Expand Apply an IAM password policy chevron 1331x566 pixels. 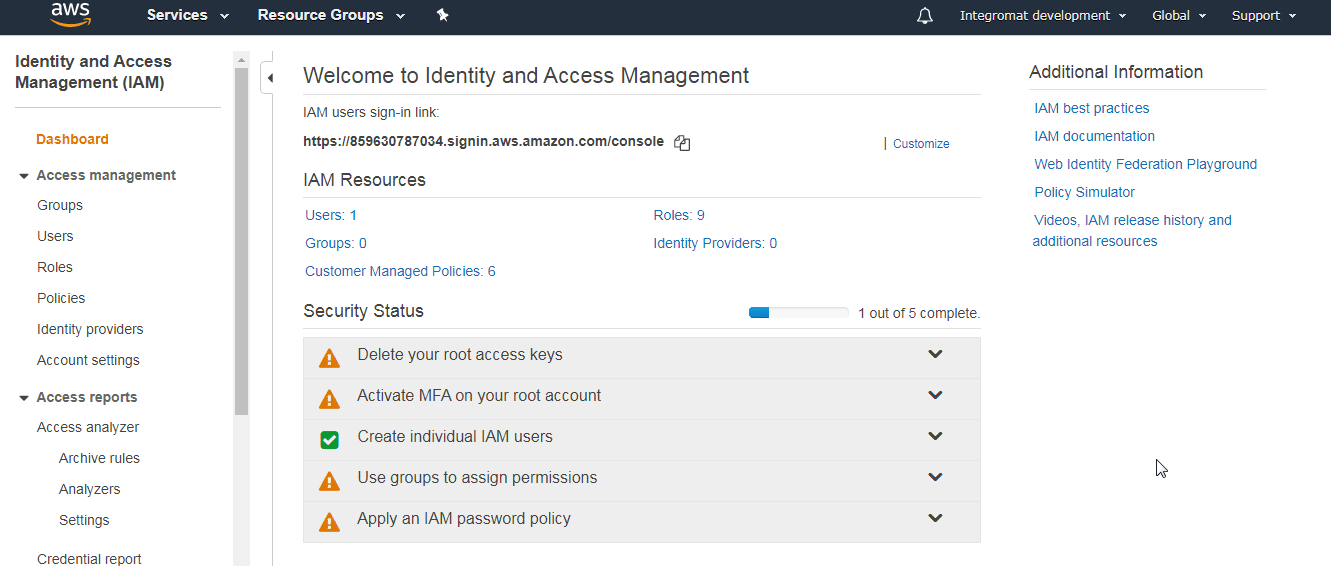click(x=935, y=518)
